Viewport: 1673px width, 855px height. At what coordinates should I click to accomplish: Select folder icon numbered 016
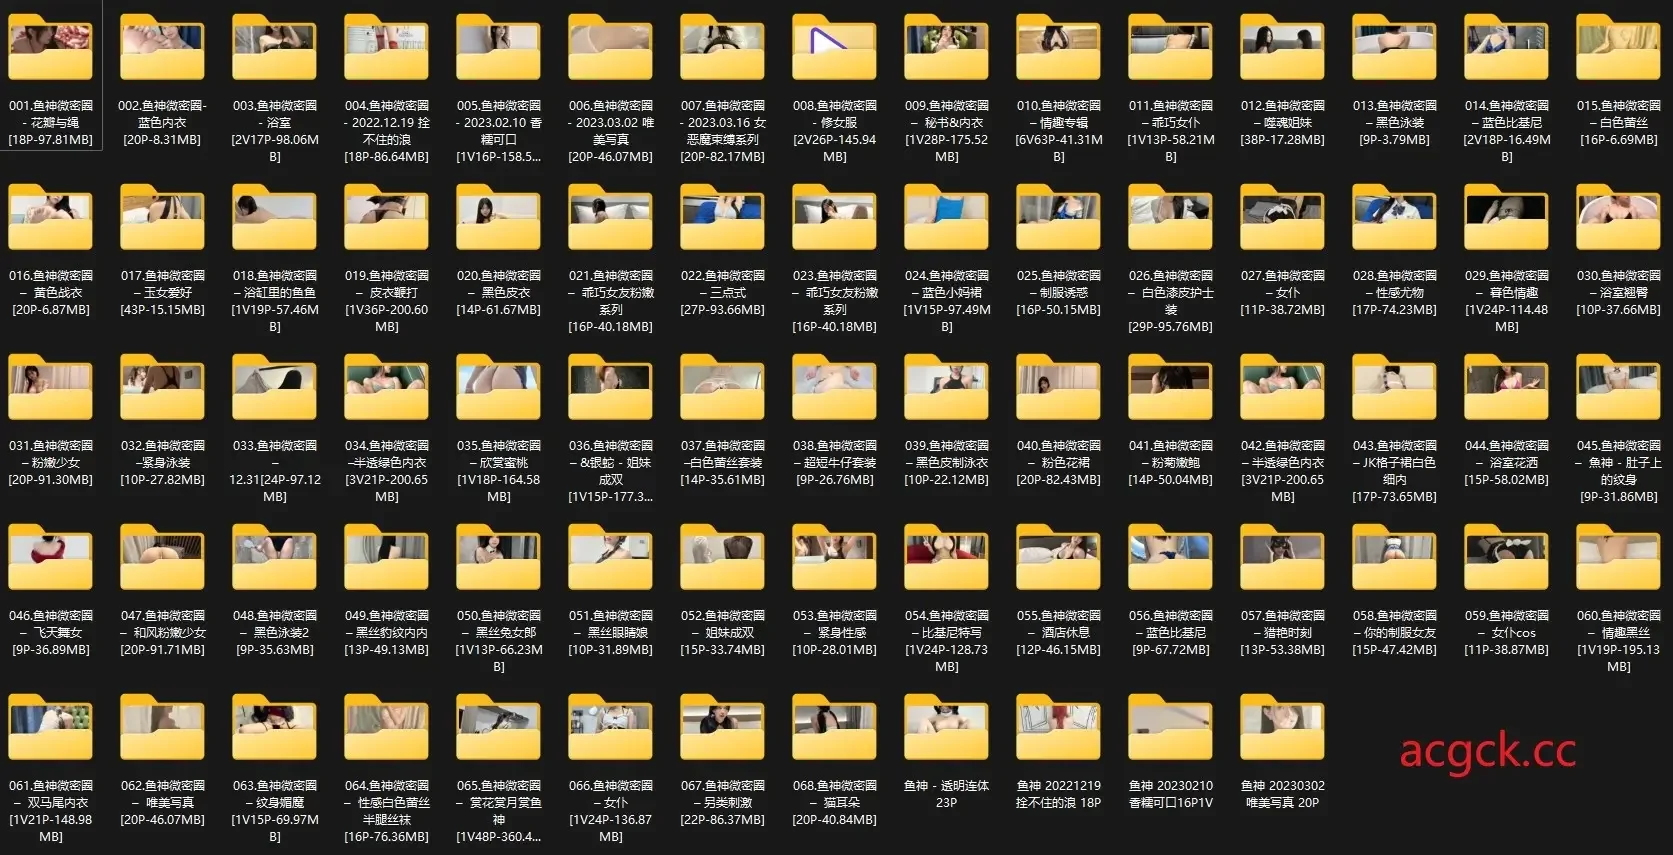coord(50,217)
